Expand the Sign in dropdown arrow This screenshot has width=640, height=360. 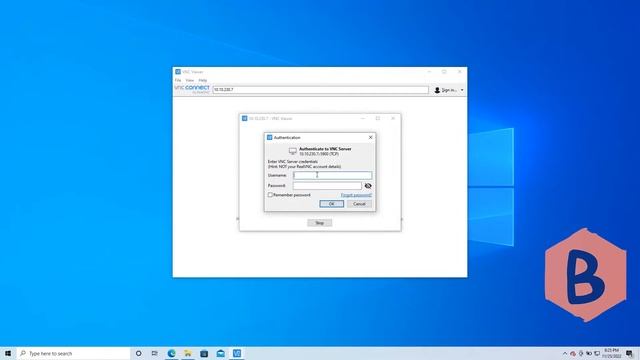tap(462, 90)
